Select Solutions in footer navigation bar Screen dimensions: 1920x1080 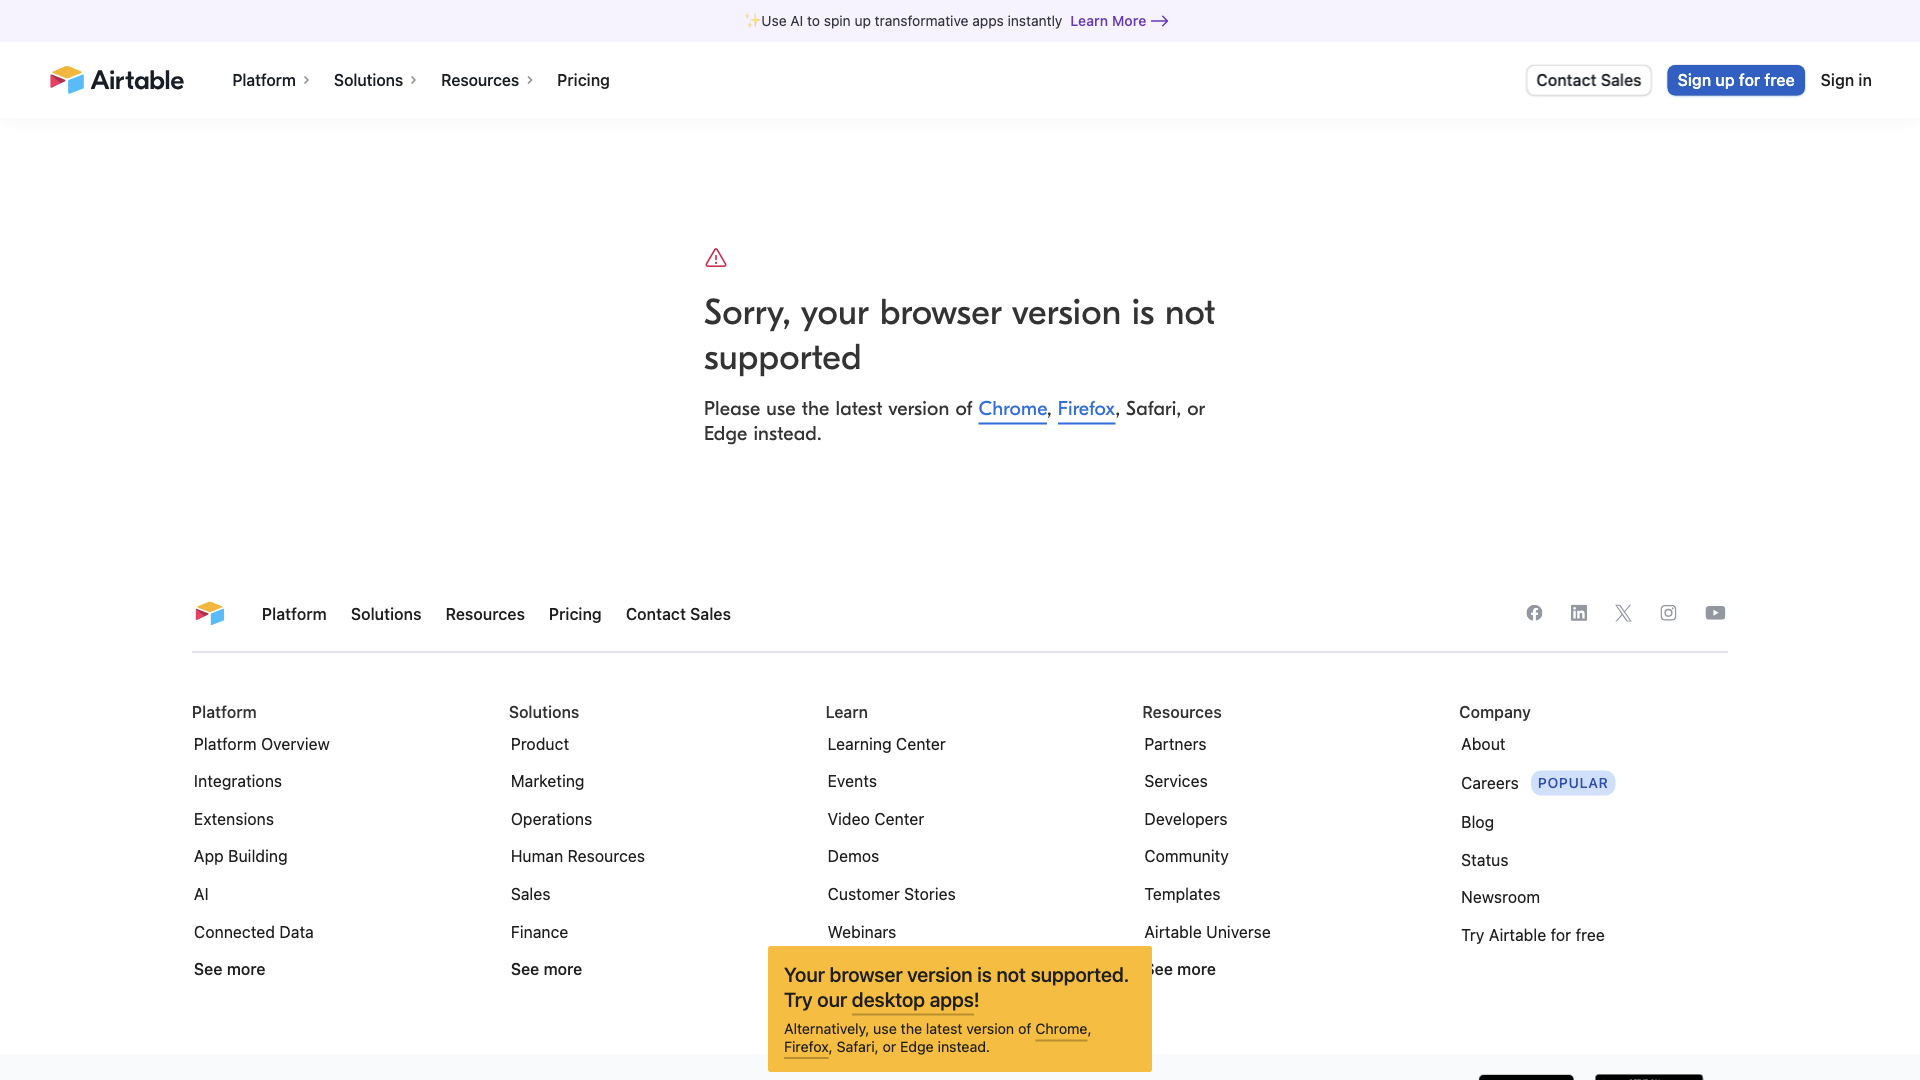tap(386, 614)
